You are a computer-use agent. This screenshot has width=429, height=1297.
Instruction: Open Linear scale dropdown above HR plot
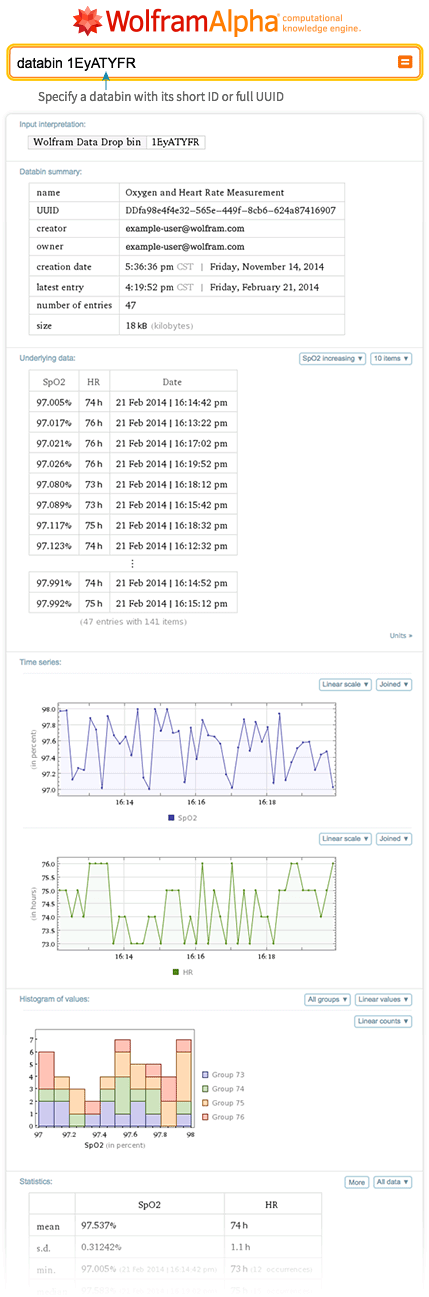[345, 839]
